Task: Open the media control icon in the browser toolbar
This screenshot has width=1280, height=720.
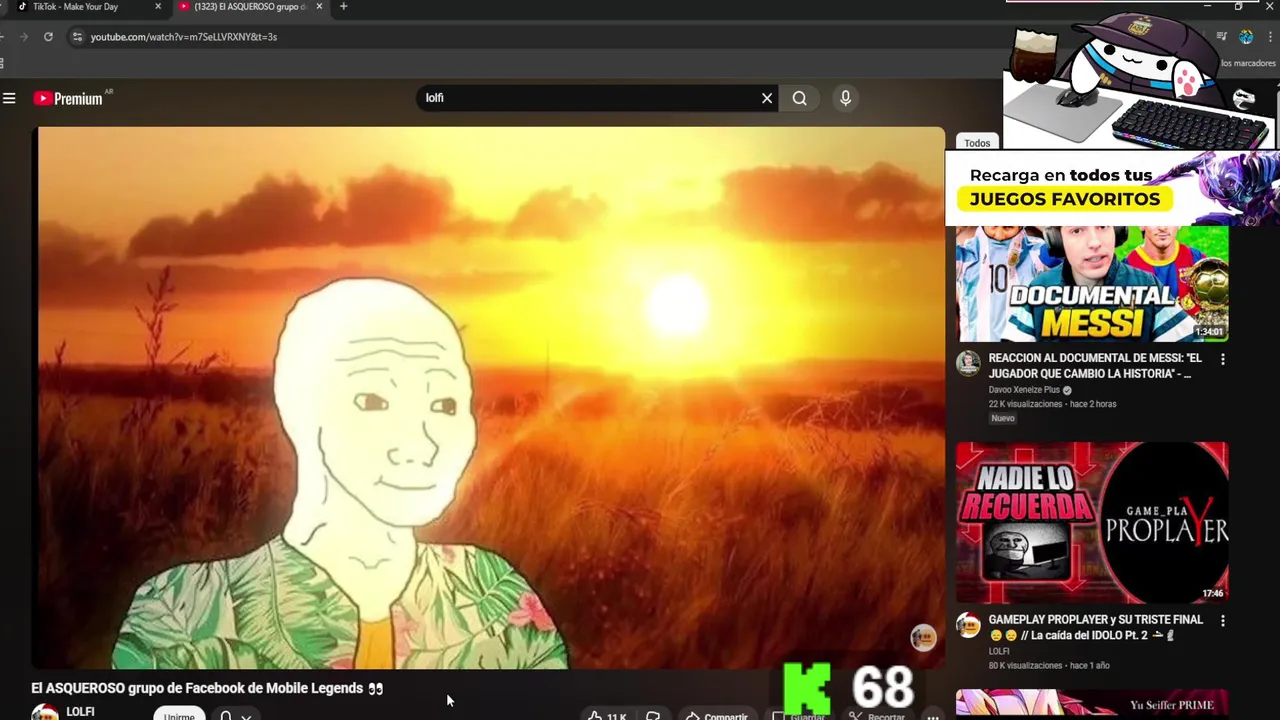Action: click(1222, 37)
